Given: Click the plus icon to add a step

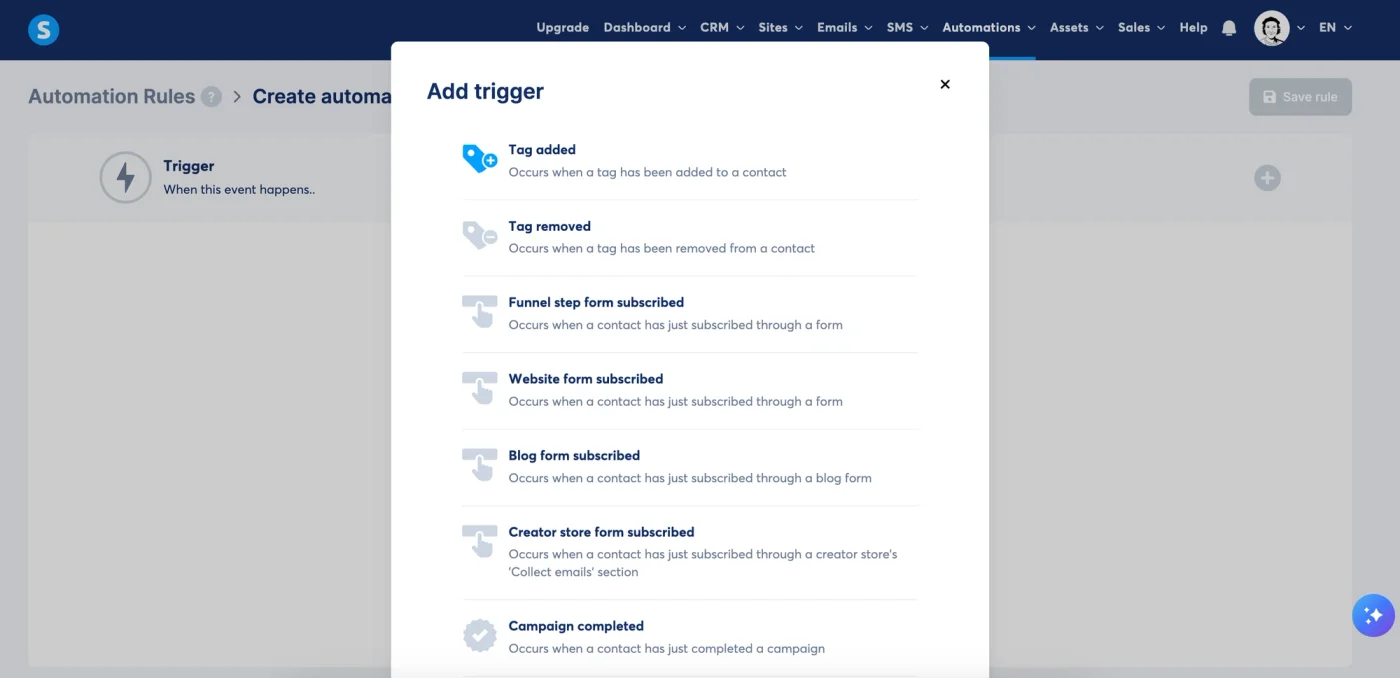Looking at the screenshot, I should (1266, 177).
